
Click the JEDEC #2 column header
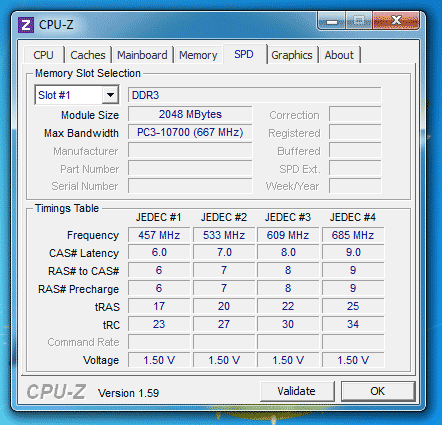point(224,217)
